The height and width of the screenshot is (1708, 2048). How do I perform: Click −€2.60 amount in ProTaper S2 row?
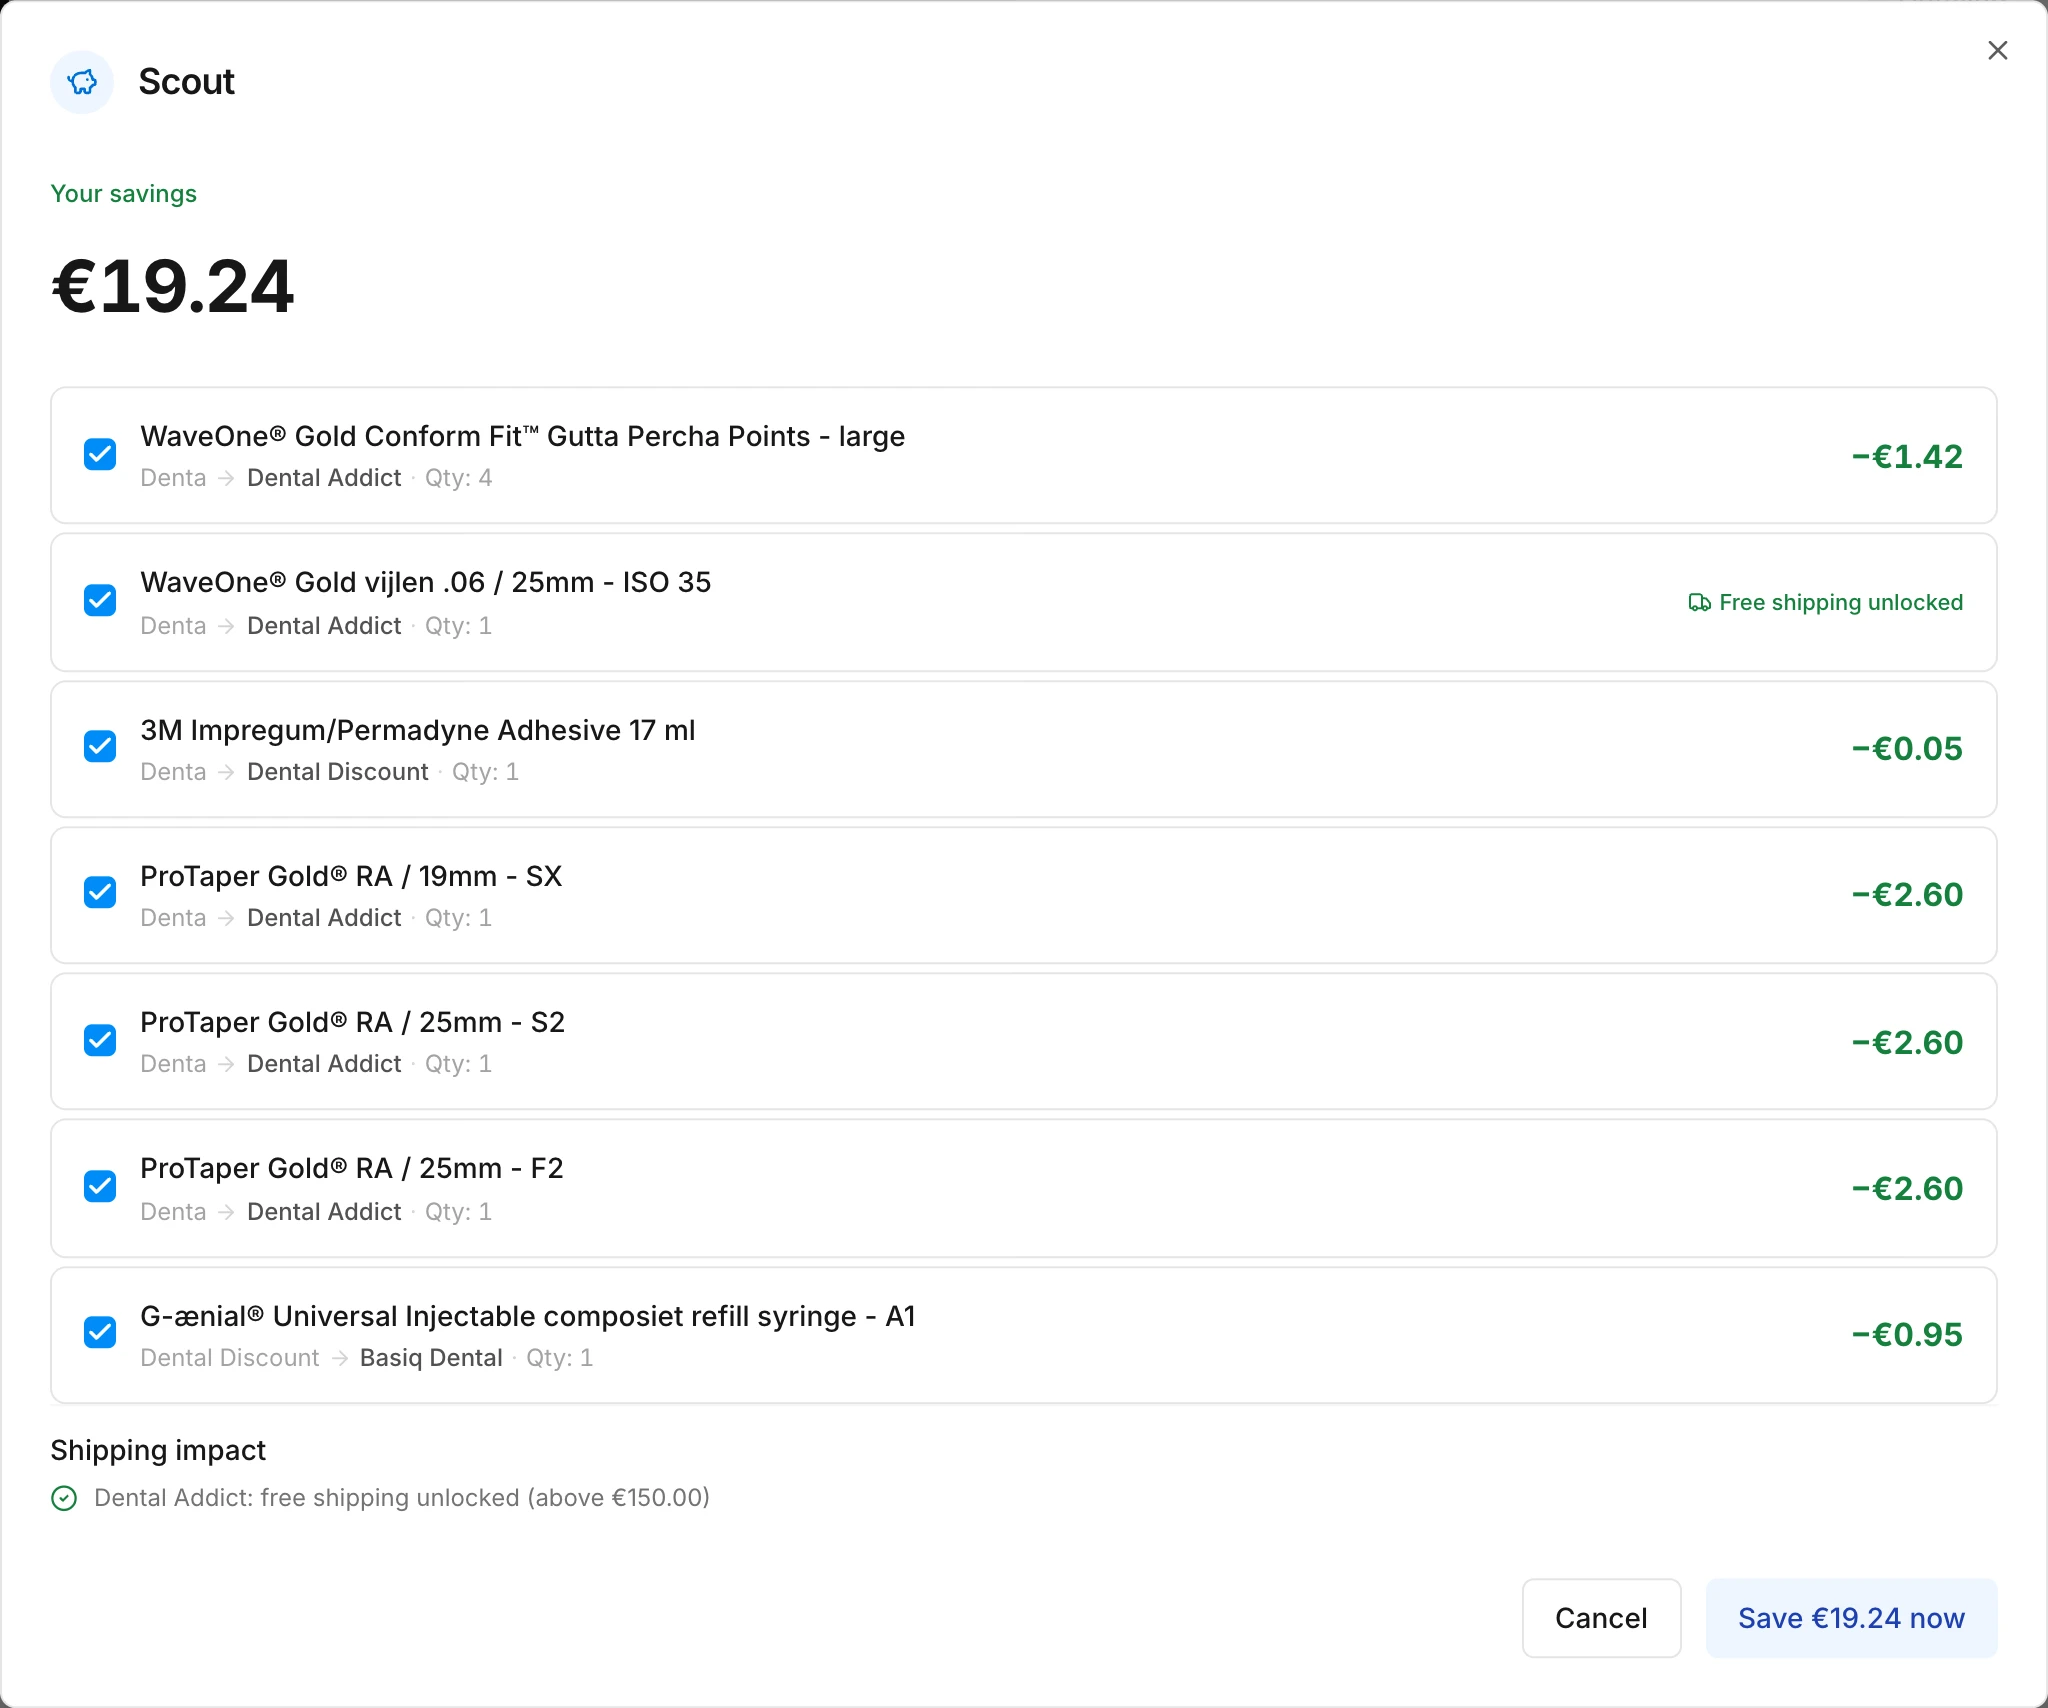1907,1042
